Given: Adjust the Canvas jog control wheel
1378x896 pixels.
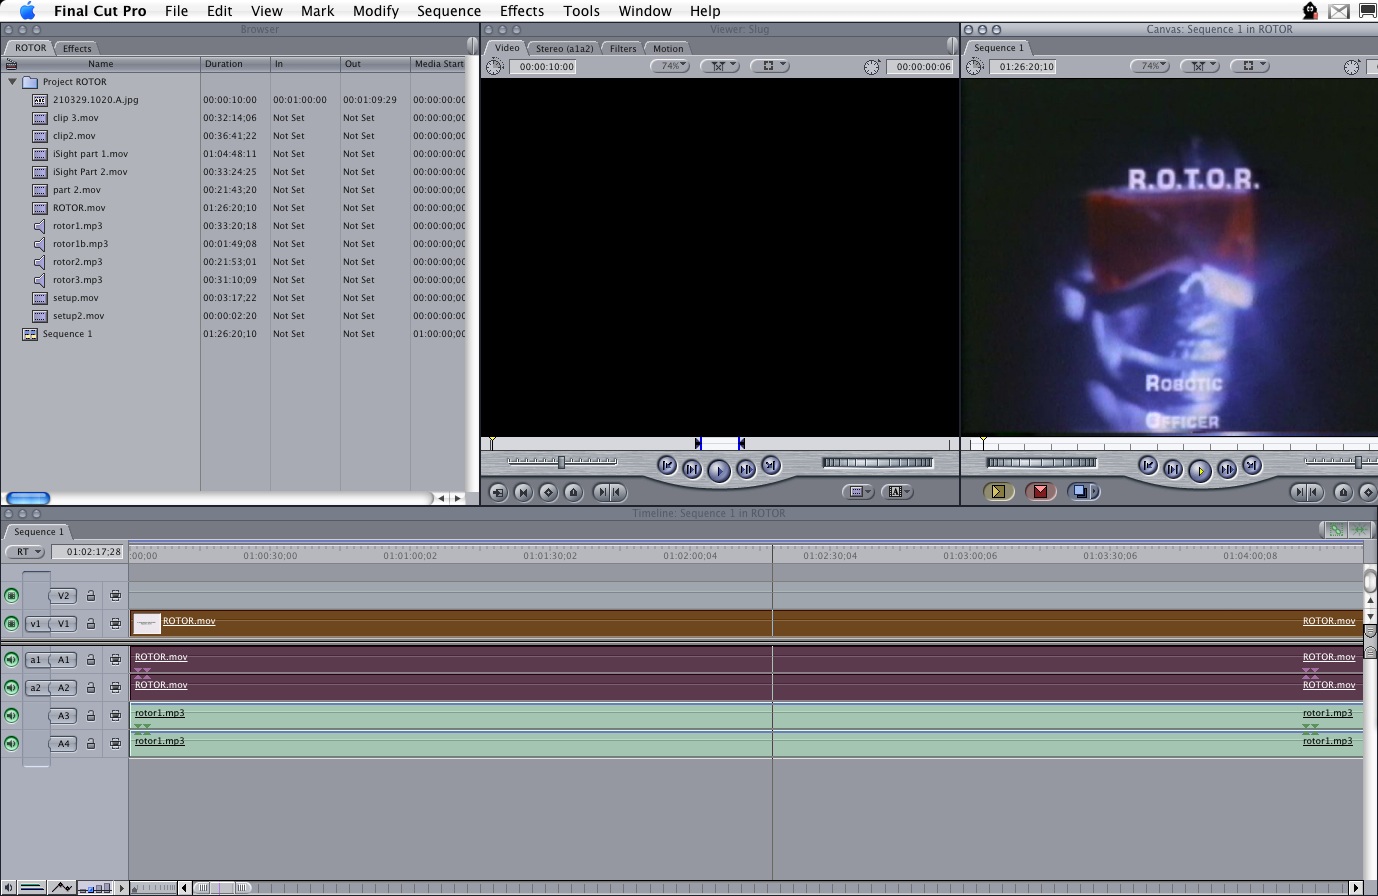Looking at the screenshot, I should (x=1041, y=462).
